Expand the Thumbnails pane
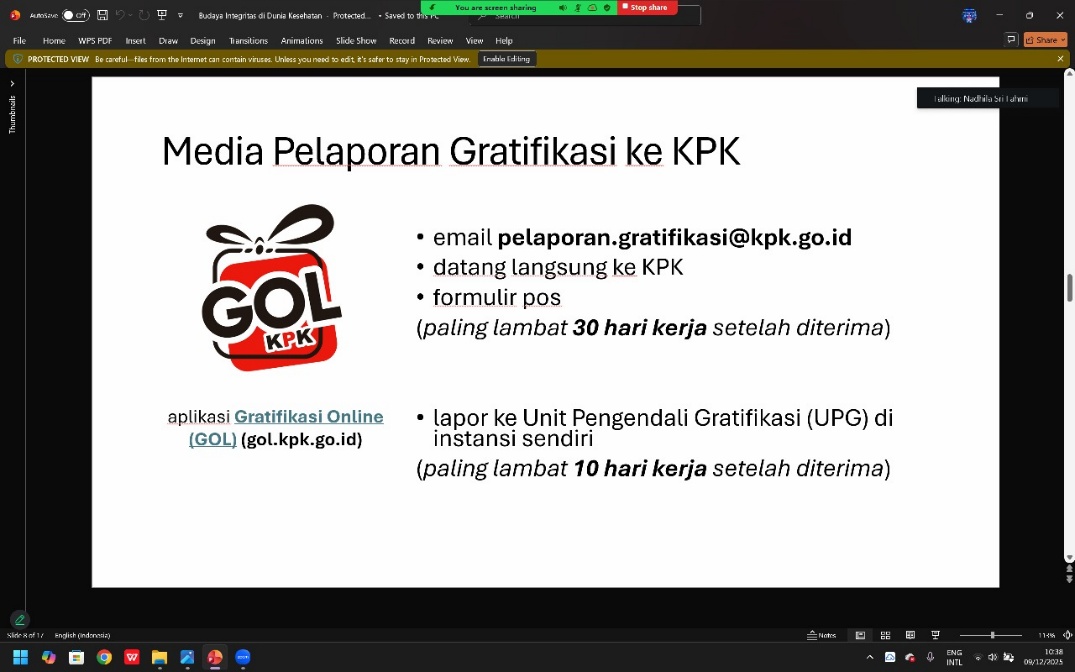 coord(13,84)
